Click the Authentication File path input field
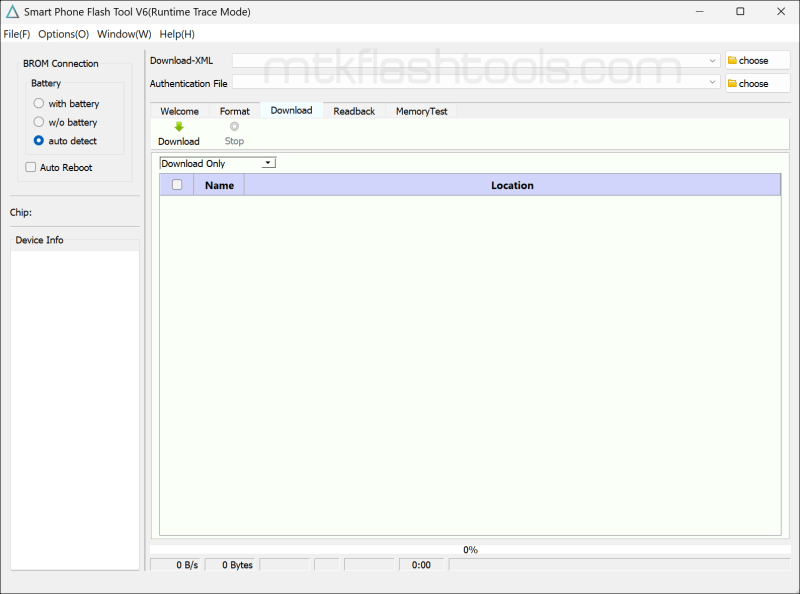The image size is (800, 594). (476, 82)
